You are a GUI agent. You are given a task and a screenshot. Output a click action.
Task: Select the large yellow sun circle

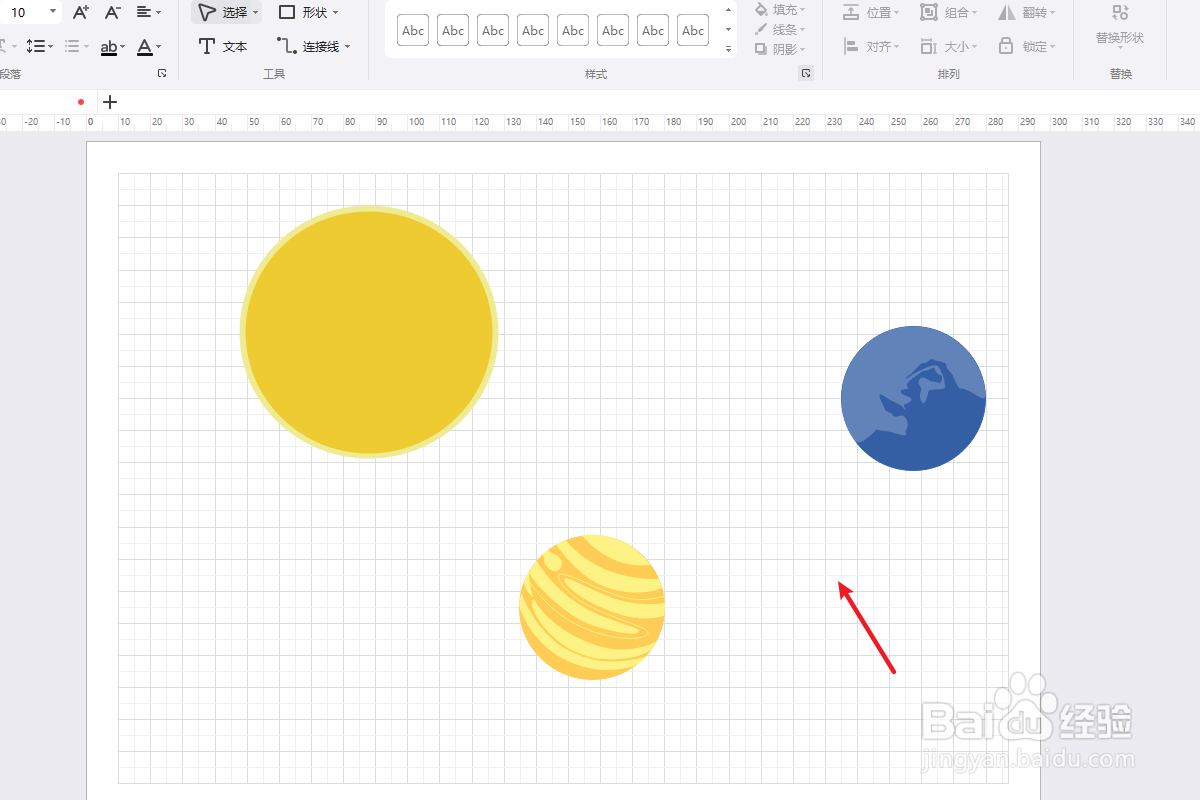(369, 332)
